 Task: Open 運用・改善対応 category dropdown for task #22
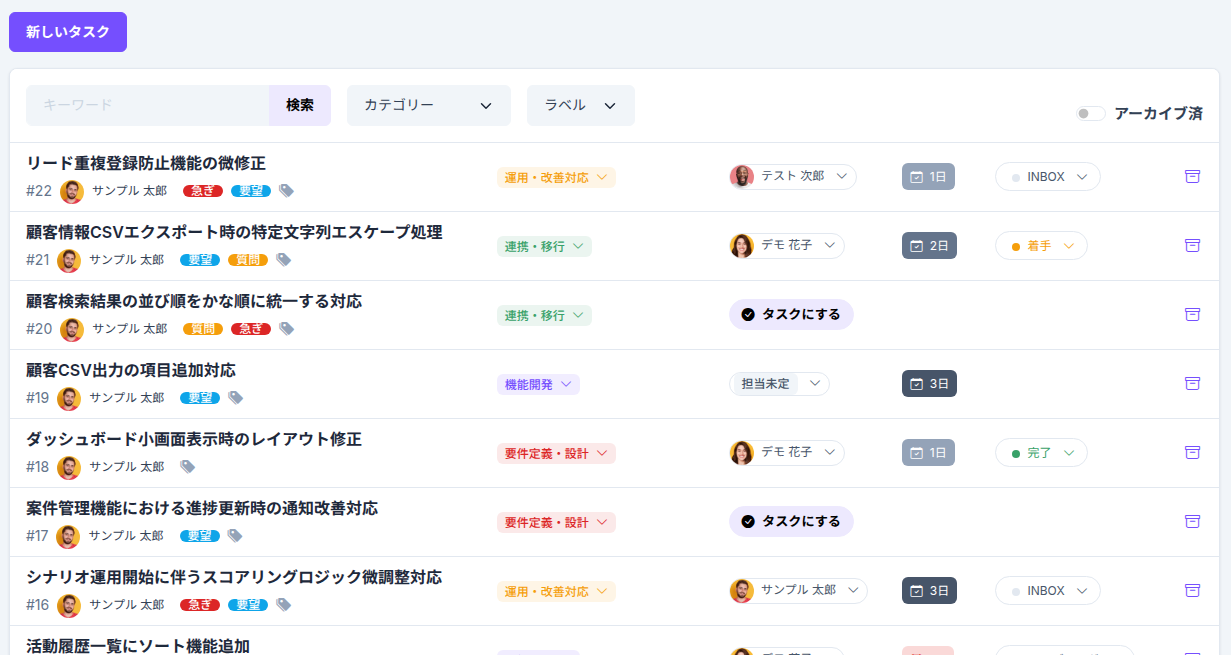point(556,177)
